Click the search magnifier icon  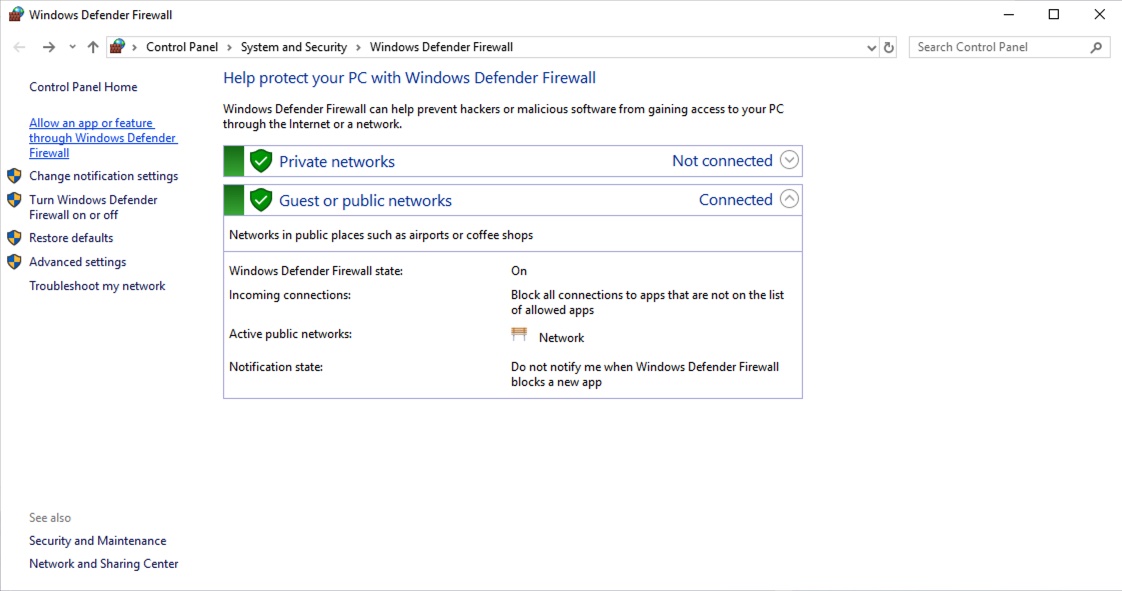tap(1096, 46)
